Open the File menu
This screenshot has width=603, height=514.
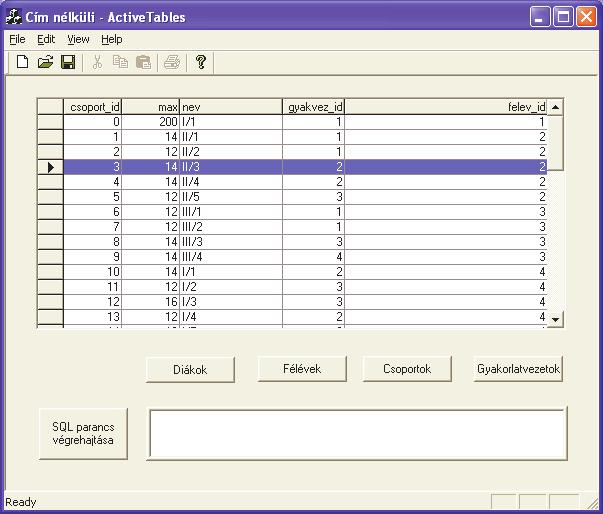17,39
